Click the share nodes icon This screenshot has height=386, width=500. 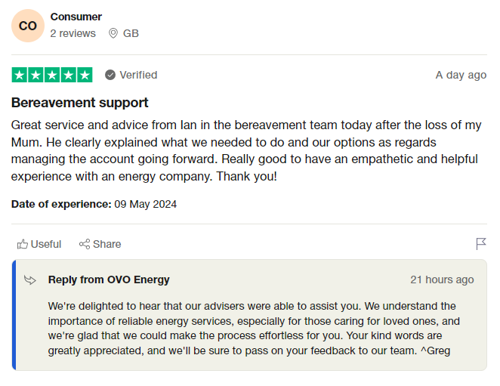[84, 244]
